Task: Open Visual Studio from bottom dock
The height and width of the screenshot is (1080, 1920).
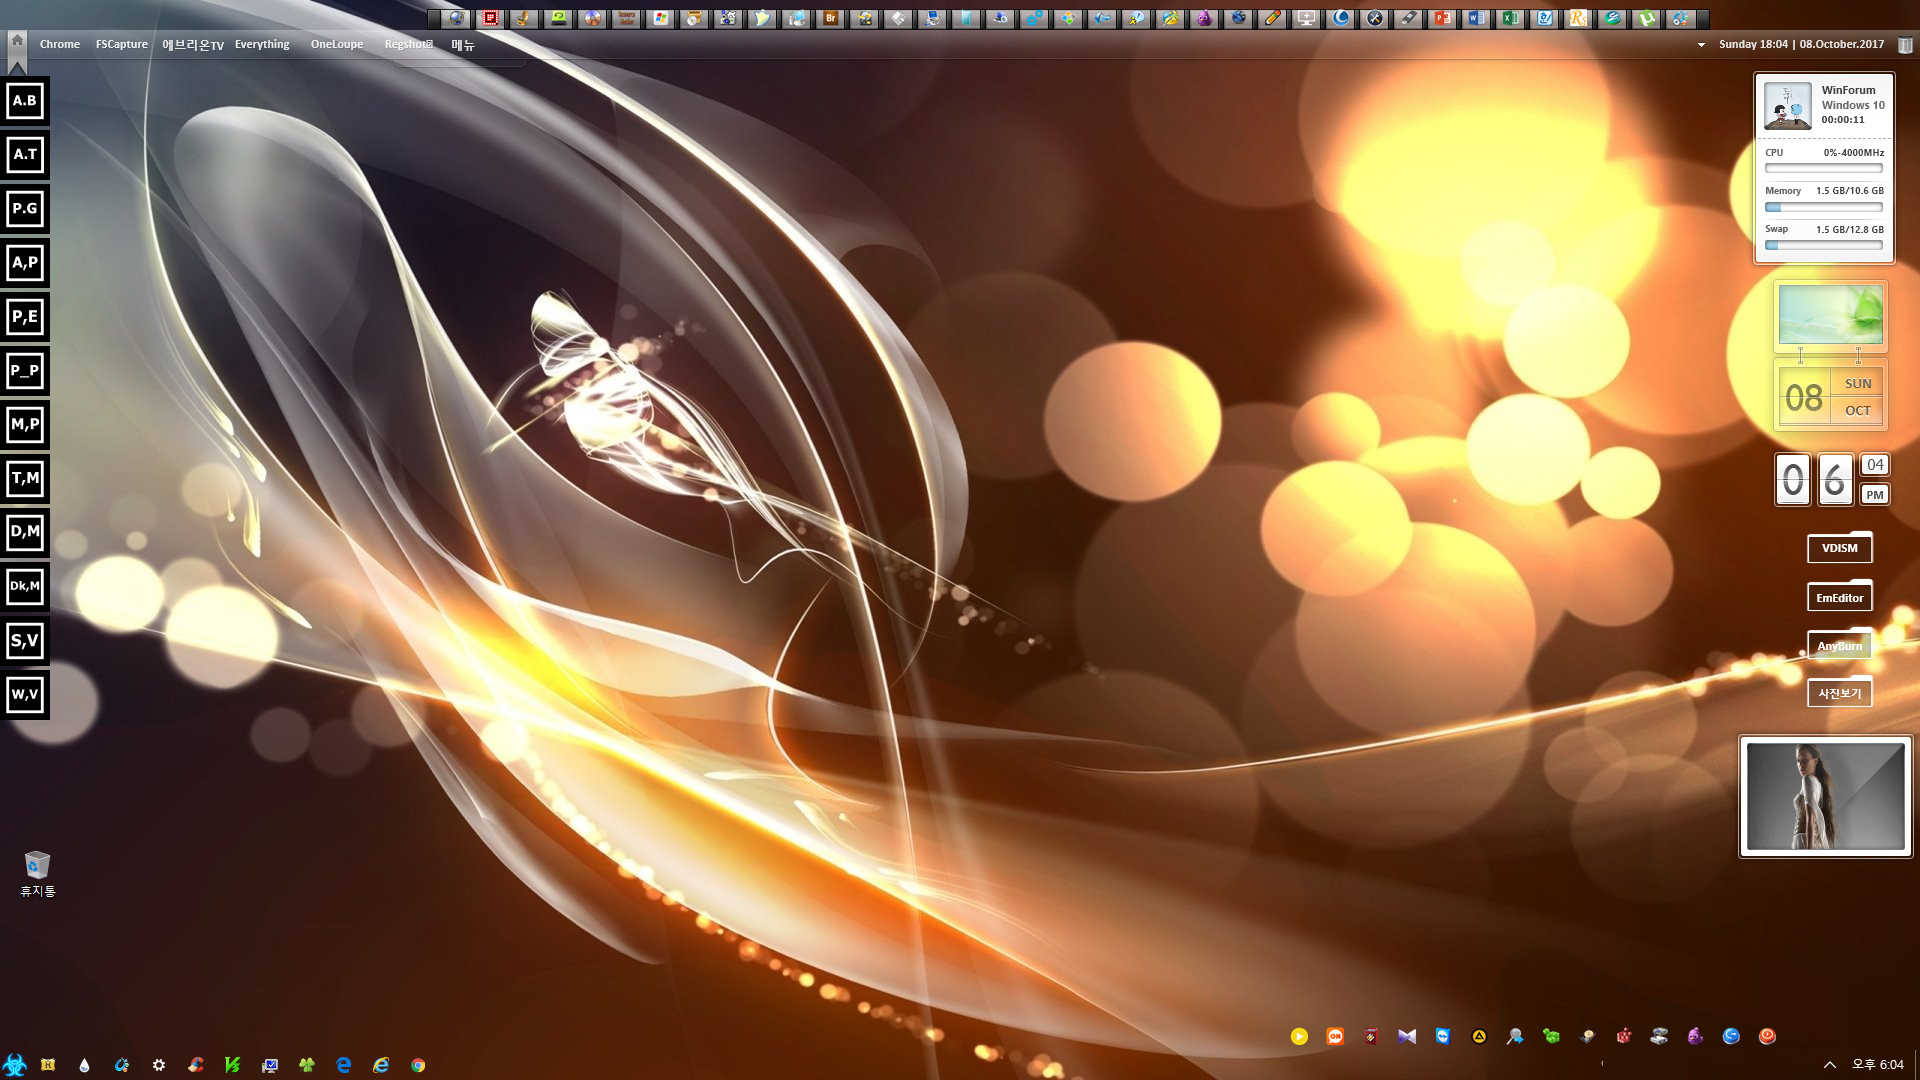Action: coord(1407,1037)
